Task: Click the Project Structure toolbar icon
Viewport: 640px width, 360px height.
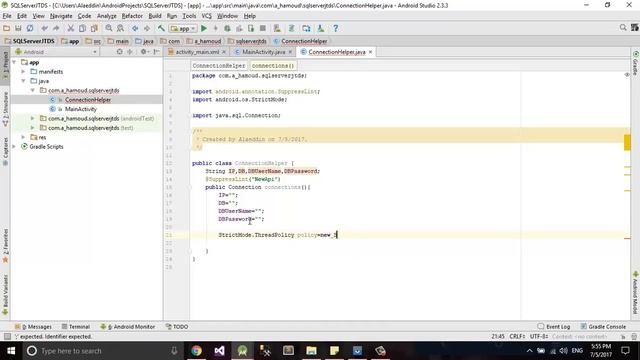Action: pos(306,28)
